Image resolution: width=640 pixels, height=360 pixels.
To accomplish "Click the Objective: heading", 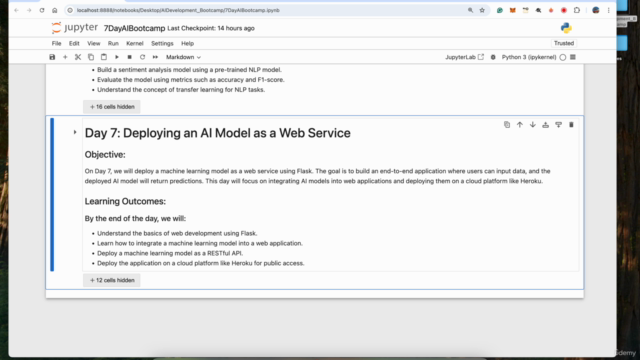I will coord(105,155).
